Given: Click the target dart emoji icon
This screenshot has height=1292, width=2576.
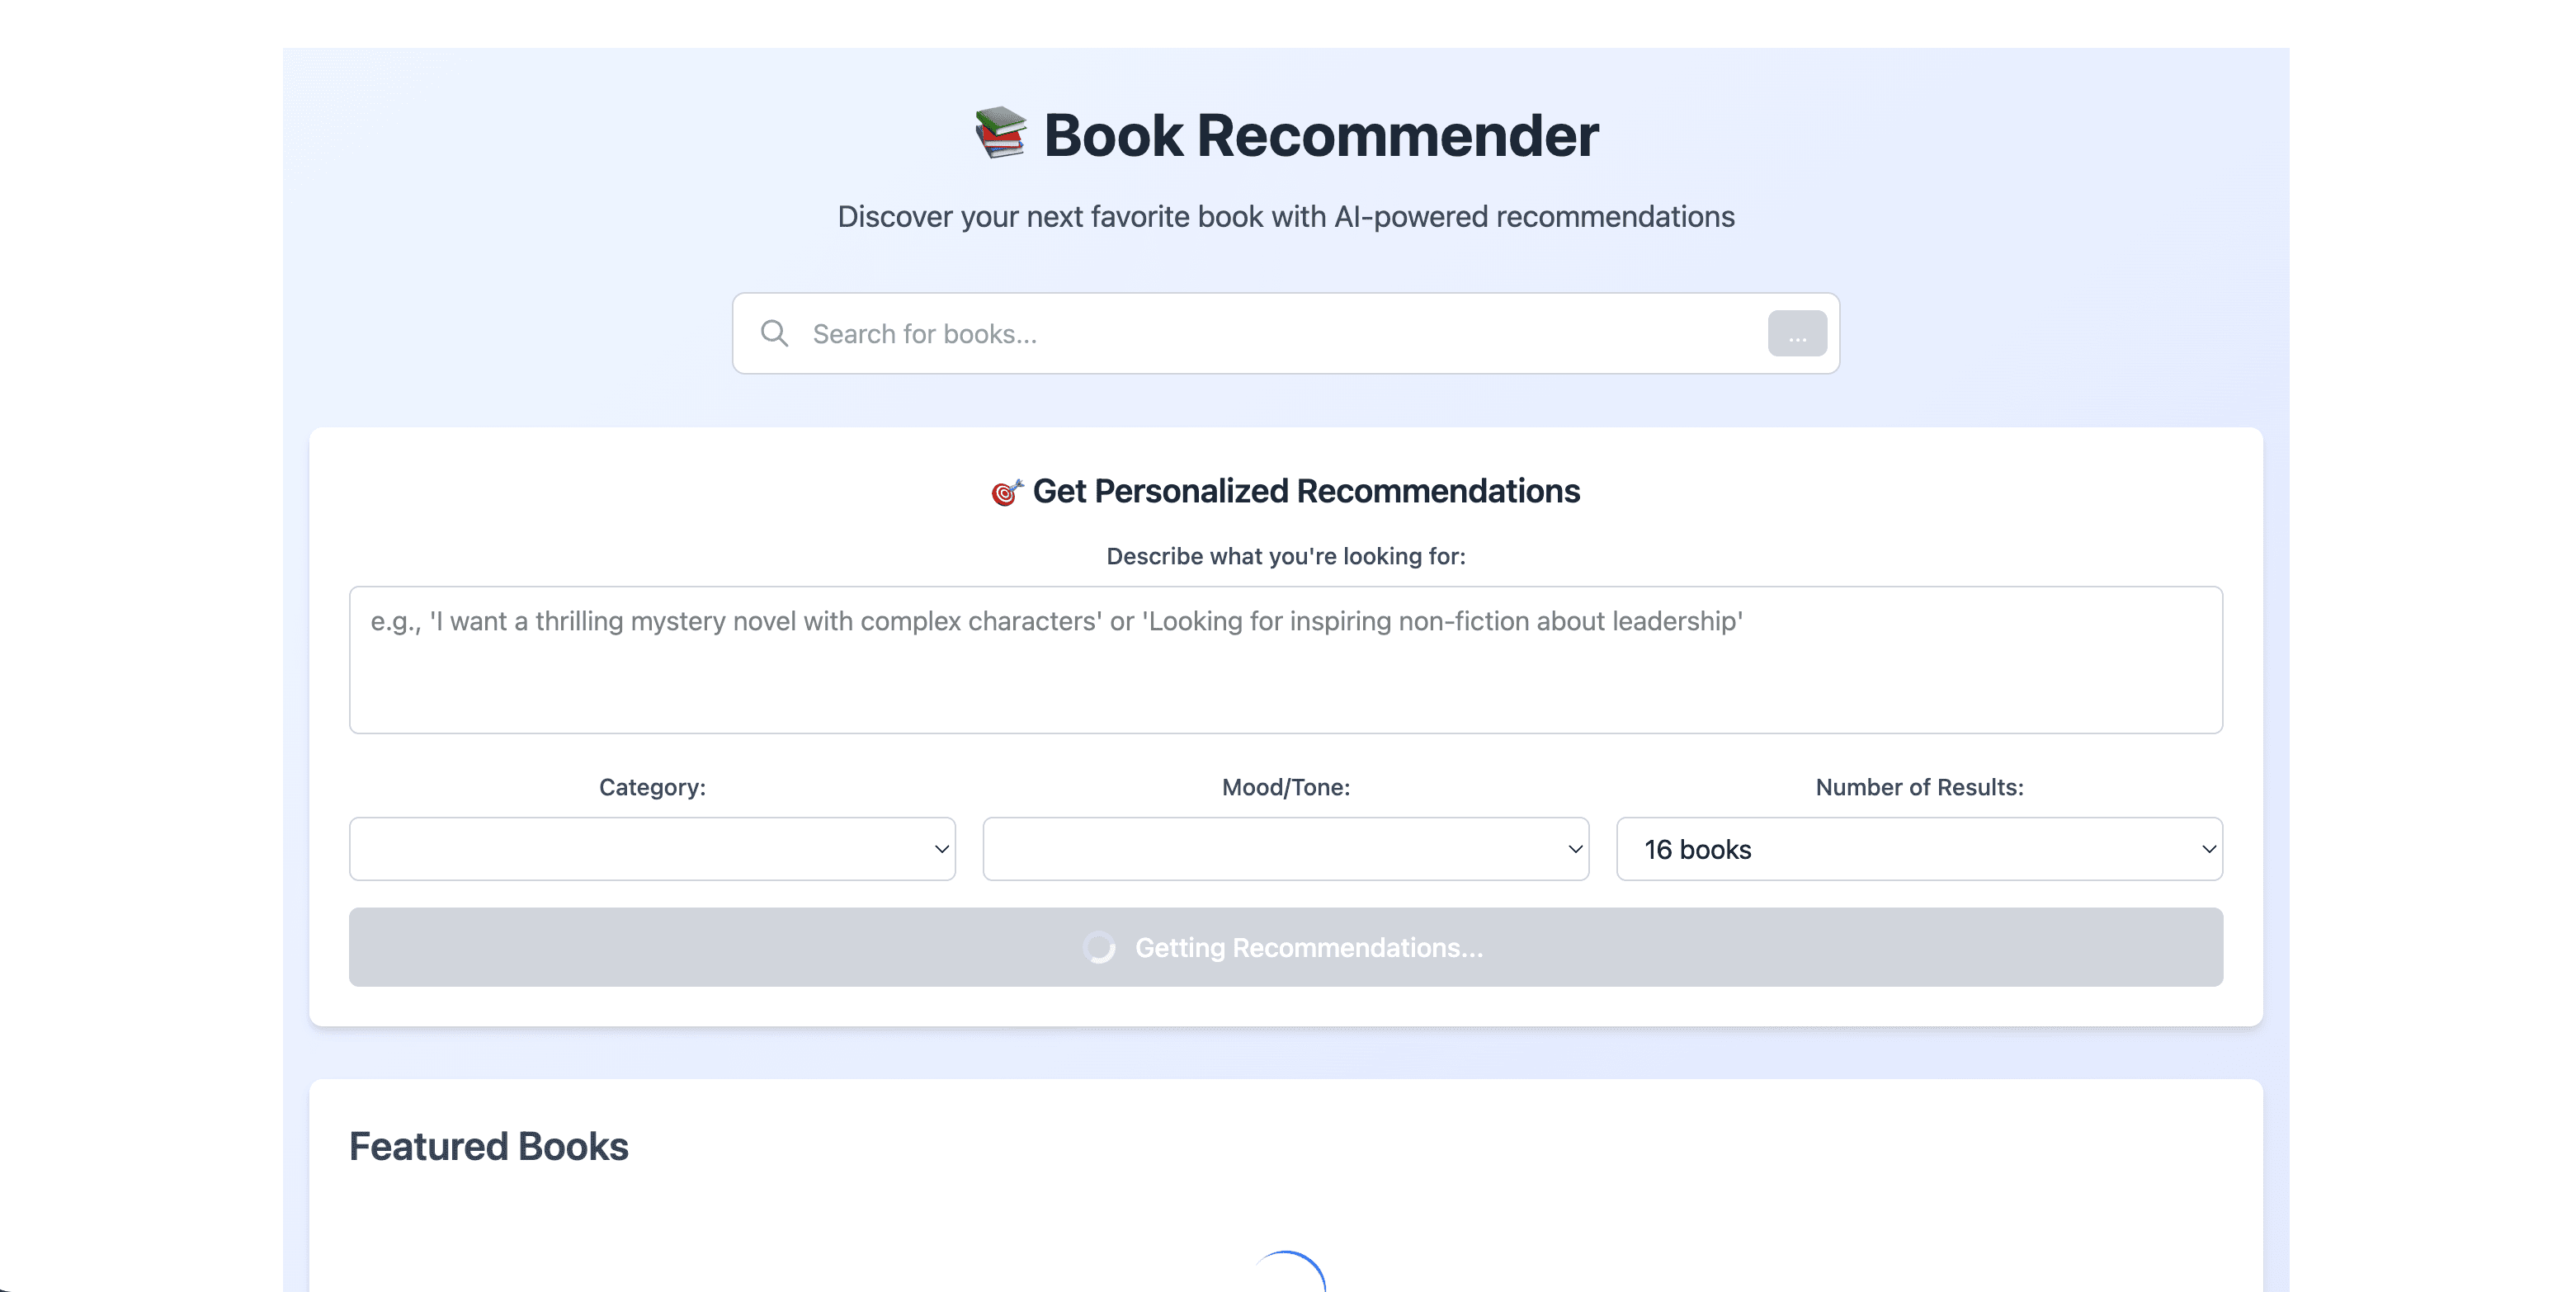Looking at the screenshot, I should (x=1006, y=492).
